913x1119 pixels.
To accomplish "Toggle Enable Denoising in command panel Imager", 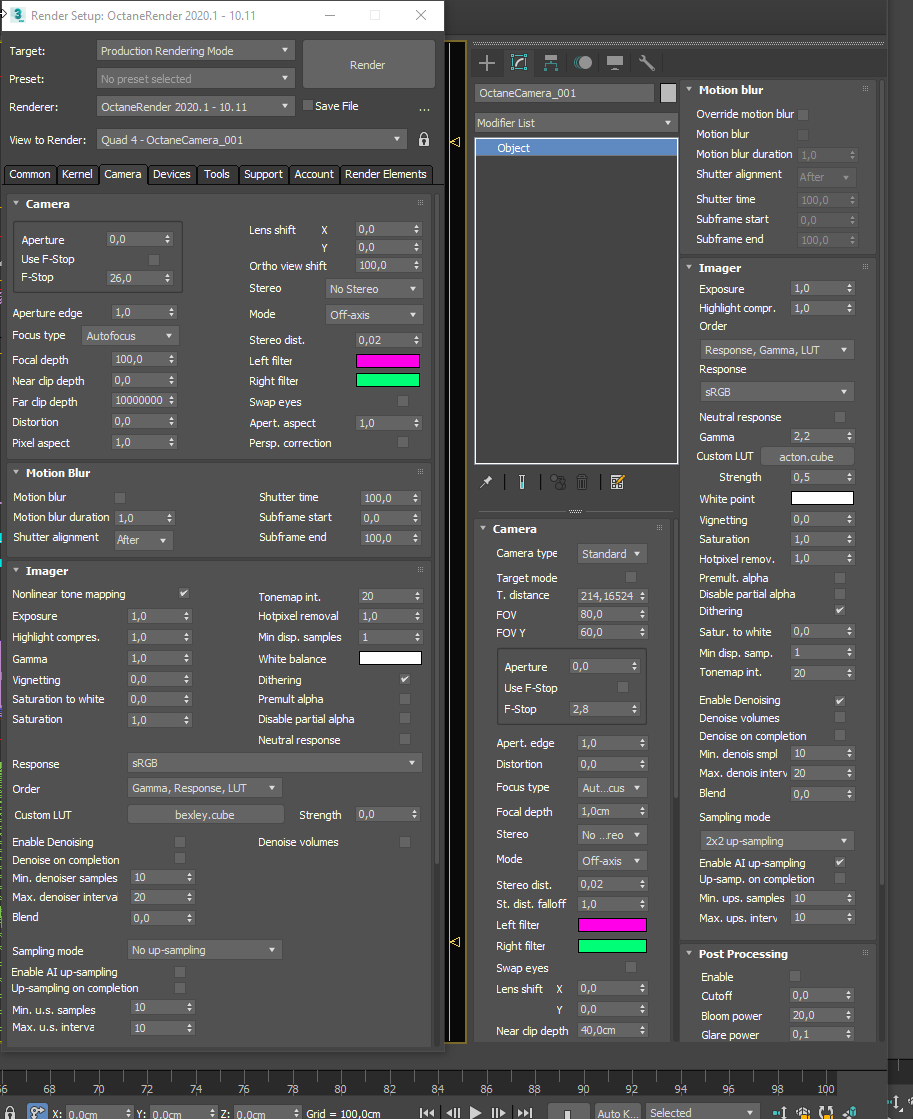I will click(839, 700).
